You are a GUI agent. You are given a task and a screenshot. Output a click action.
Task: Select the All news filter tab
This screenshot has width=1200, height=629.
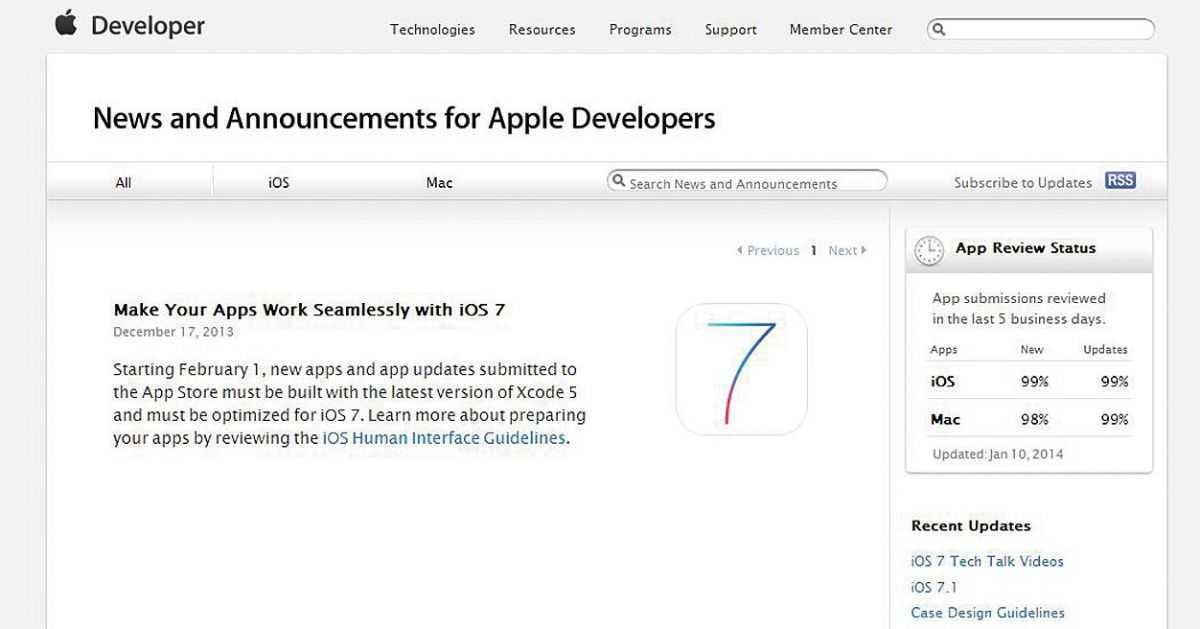(123, 183)
